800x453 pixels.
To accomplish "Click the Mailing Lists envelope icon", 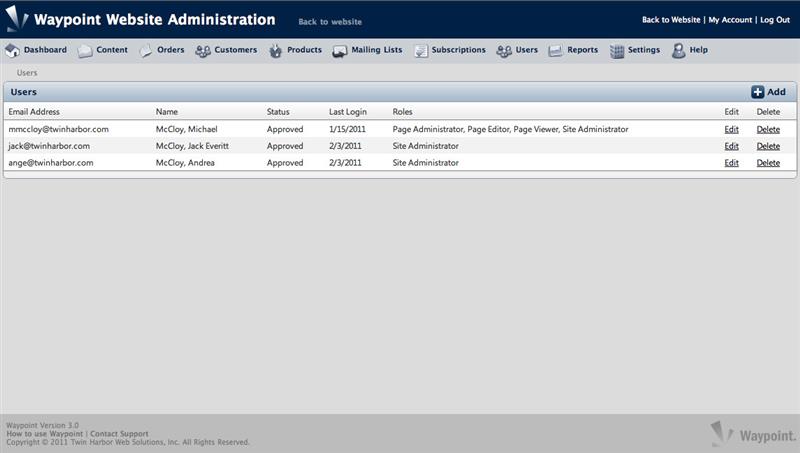I will coord(339,51).
